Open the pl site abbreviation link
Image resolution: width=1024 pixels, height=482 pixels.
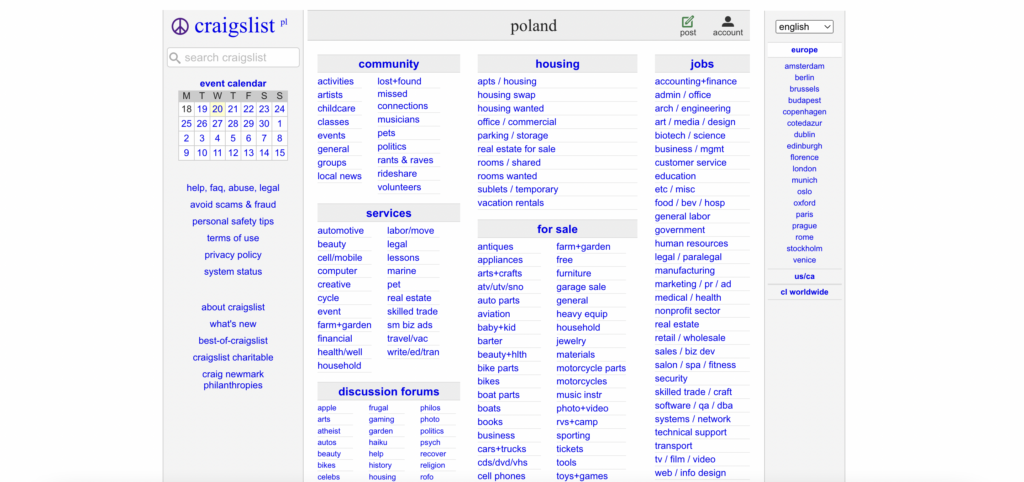pyautogui.click(x=284, y=22)
